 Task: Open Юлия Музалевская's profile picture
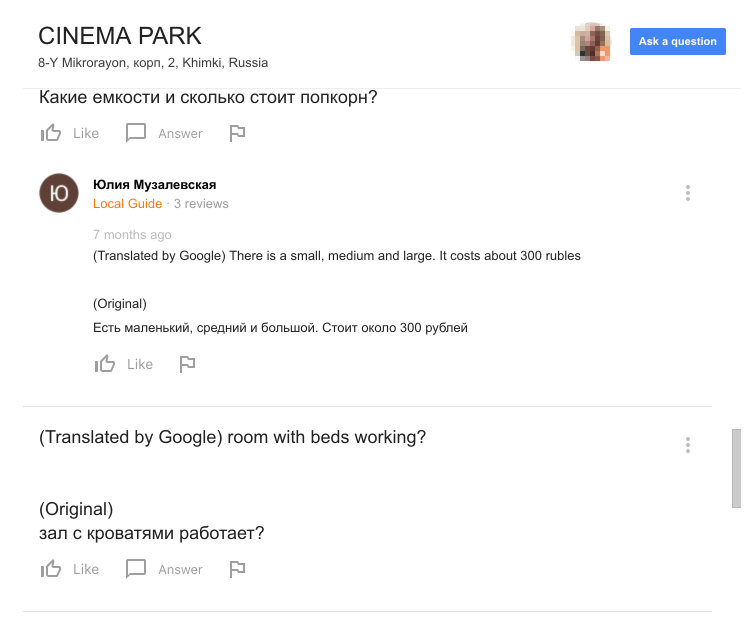59,193
